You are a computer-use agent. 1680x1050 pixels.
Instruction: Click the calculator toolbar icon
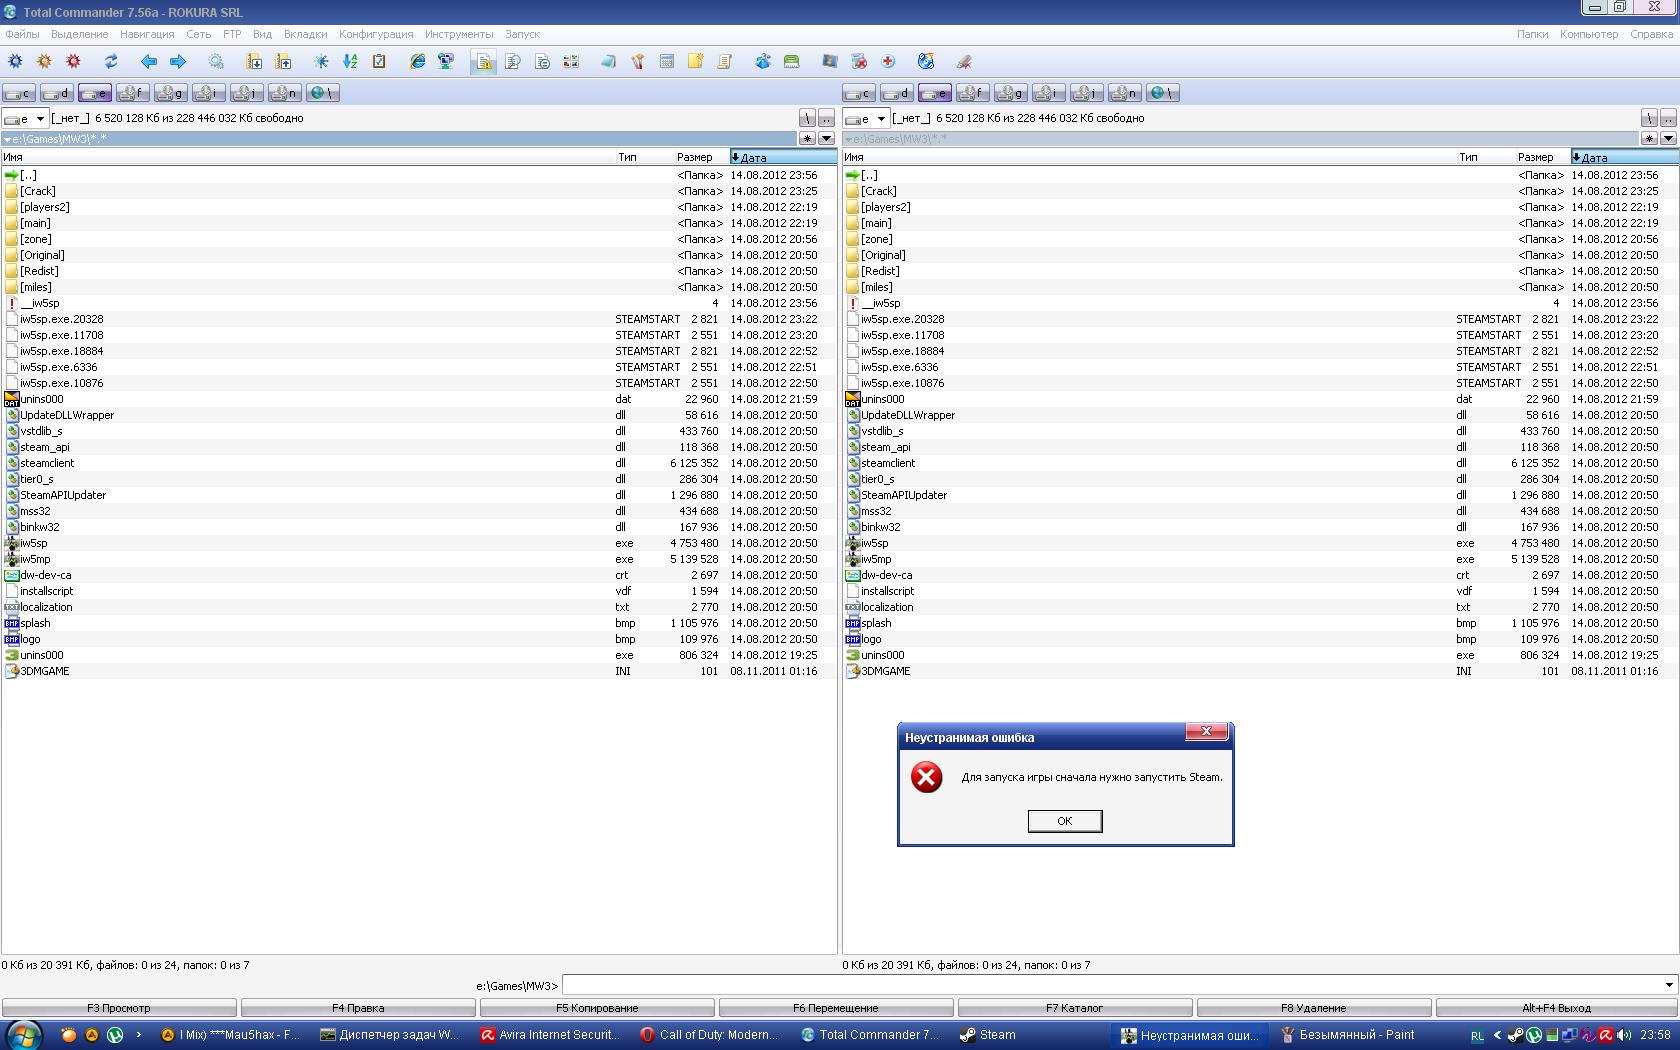click(x=666, y=62)
